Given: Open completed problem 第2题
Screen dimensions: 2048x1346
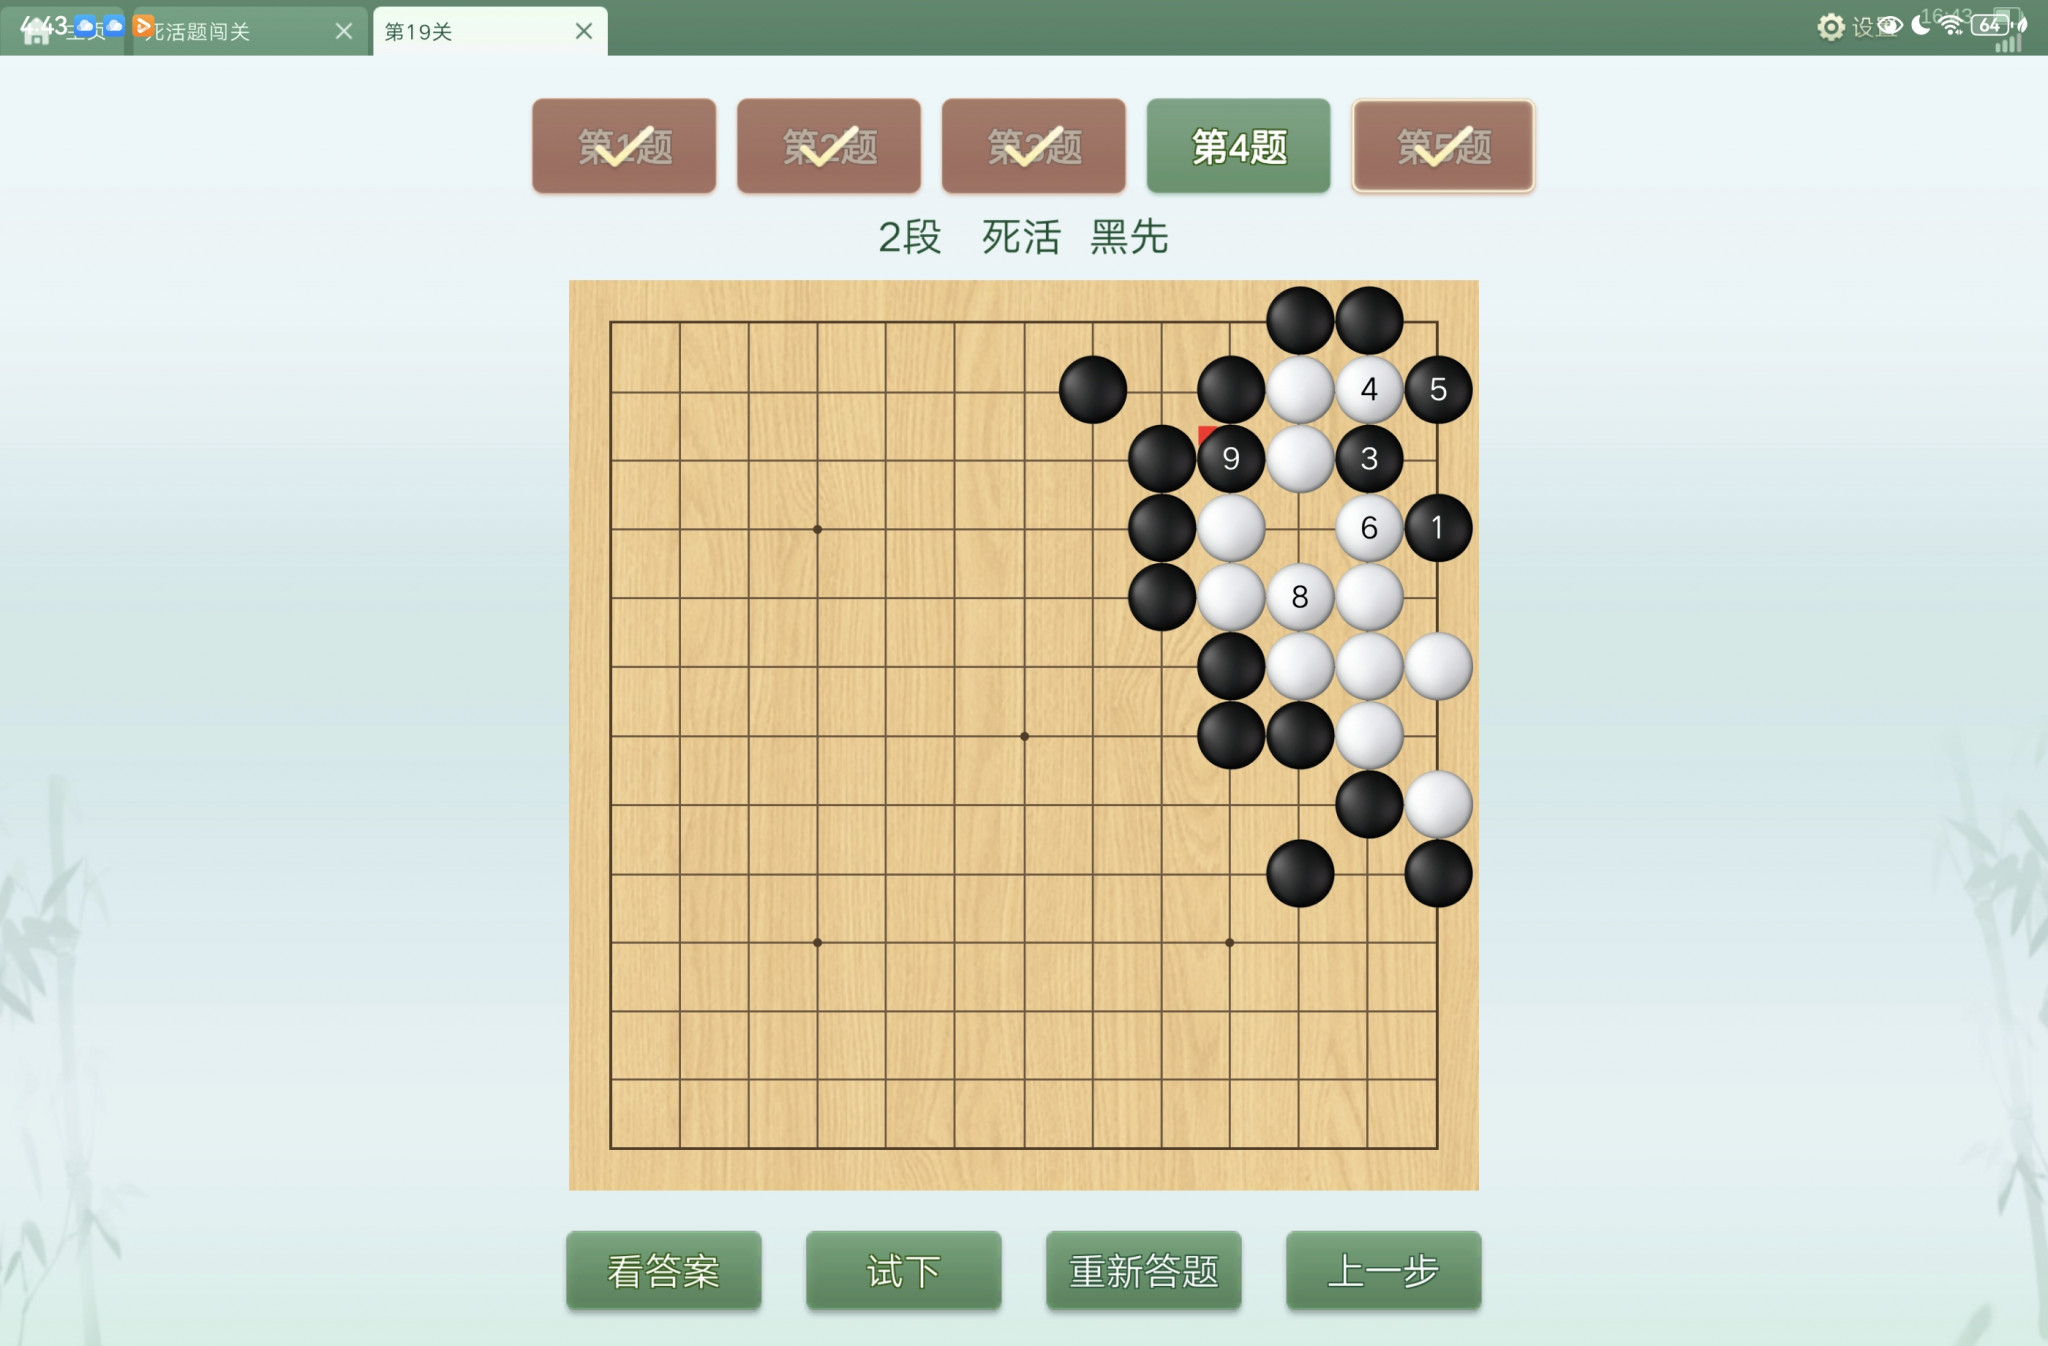Looking at the screenshot, I should tap(829, 146).
